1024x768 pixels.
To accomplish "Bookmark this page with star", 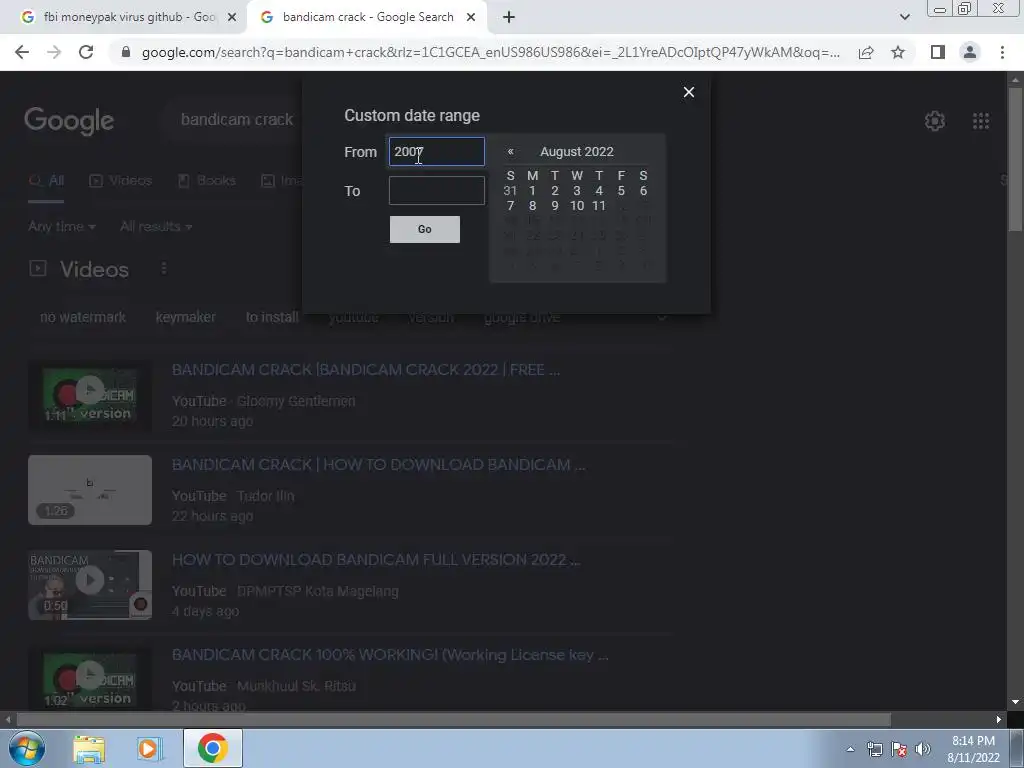I will point(898,52).
